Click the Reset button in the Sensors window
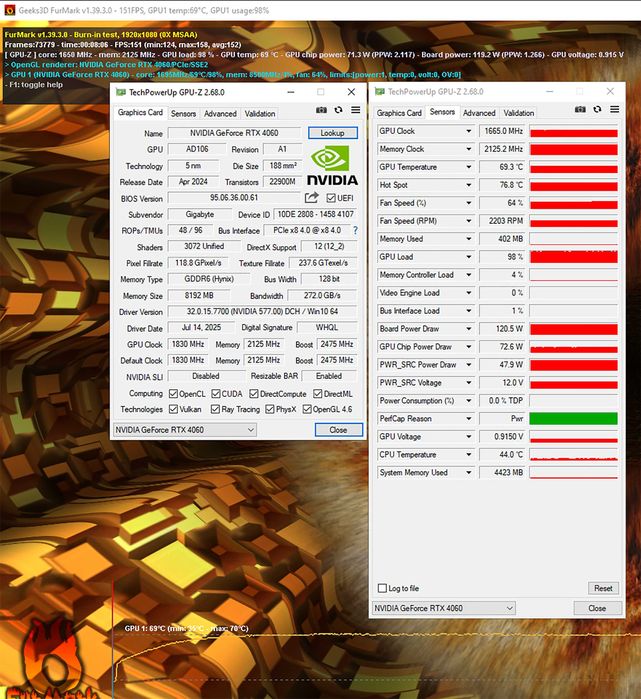The image size is (641, 699). point(603,588)
